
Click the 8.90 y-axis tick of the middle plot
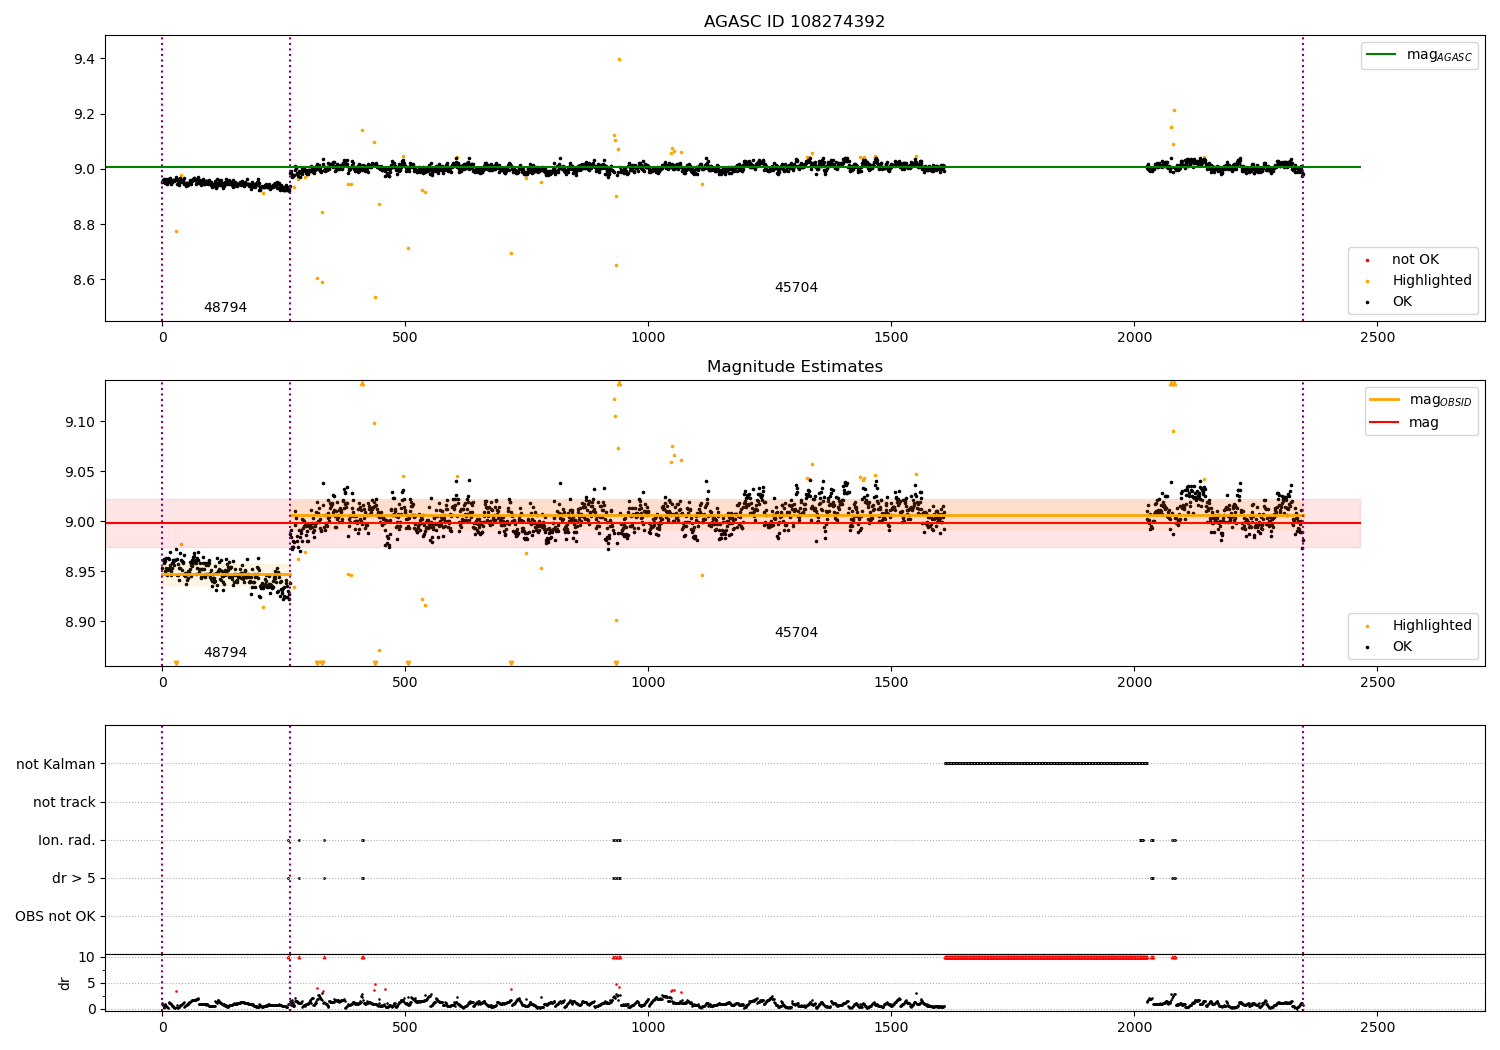point(80,622)
